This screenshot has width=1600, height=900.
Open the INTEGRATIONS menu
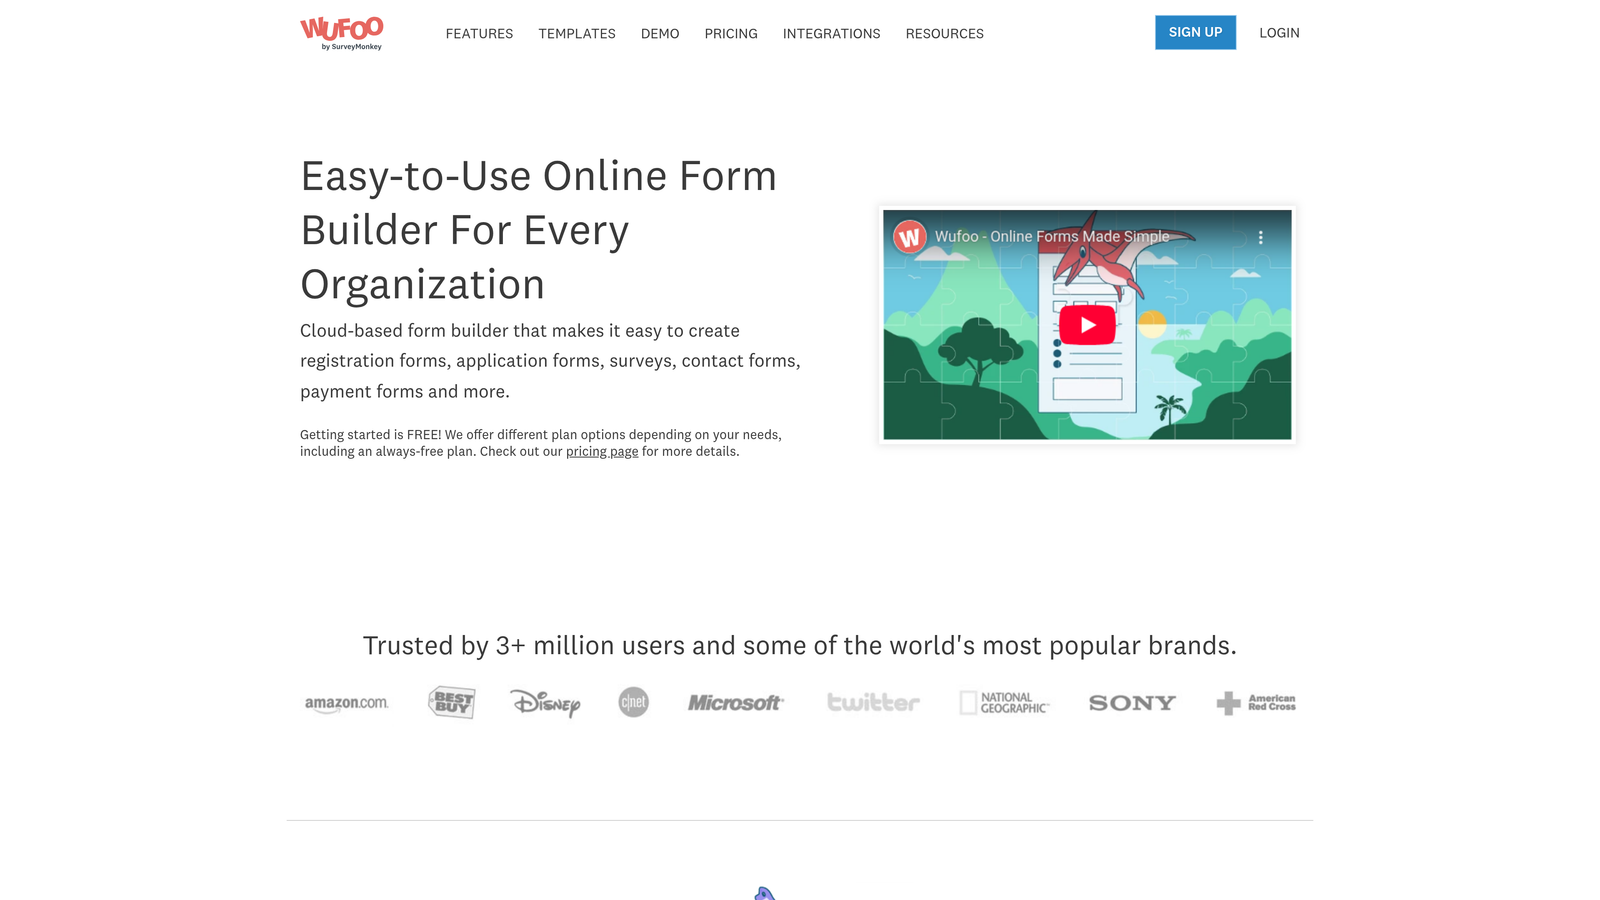(x=831, y=33)
